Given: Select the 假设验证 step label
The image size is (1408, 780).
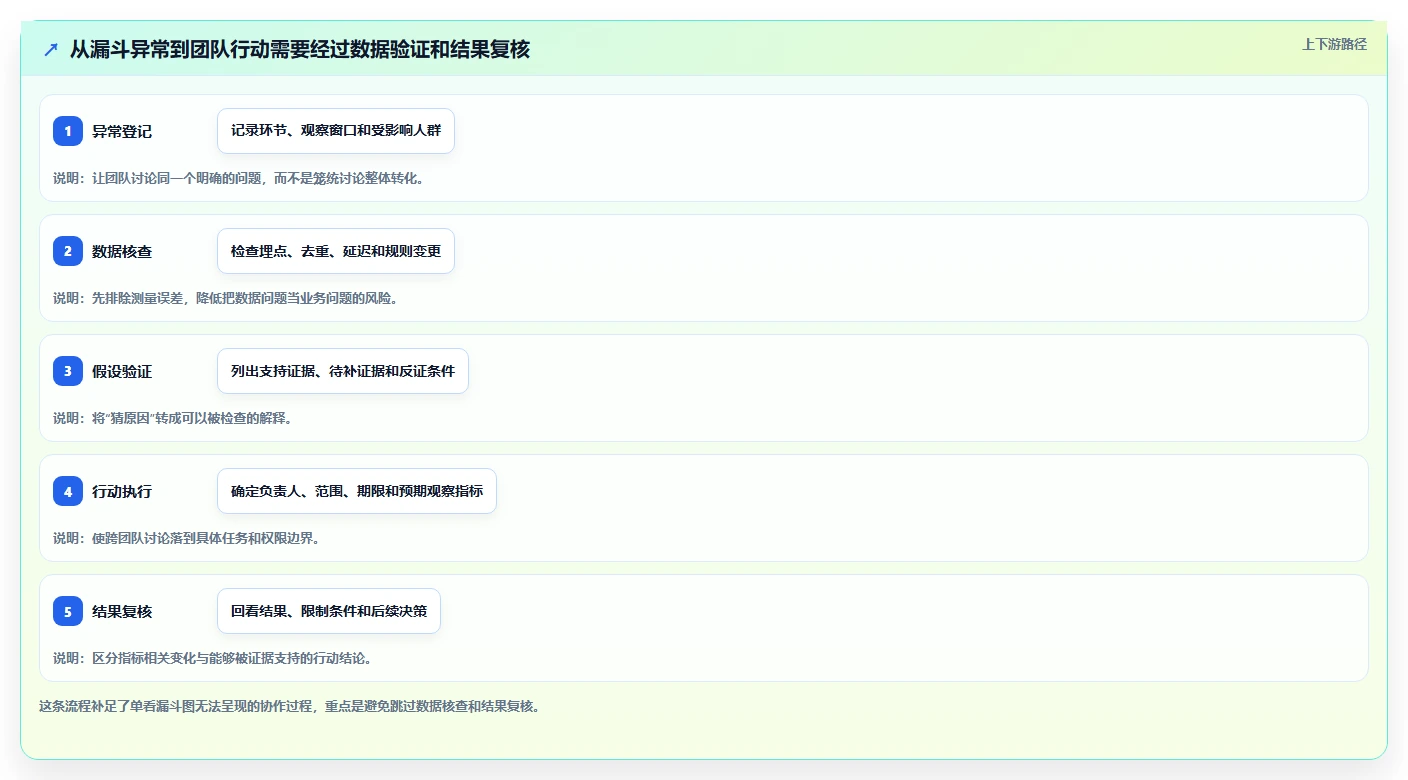Looking at the screenshot, I should [x=122, y=371].
